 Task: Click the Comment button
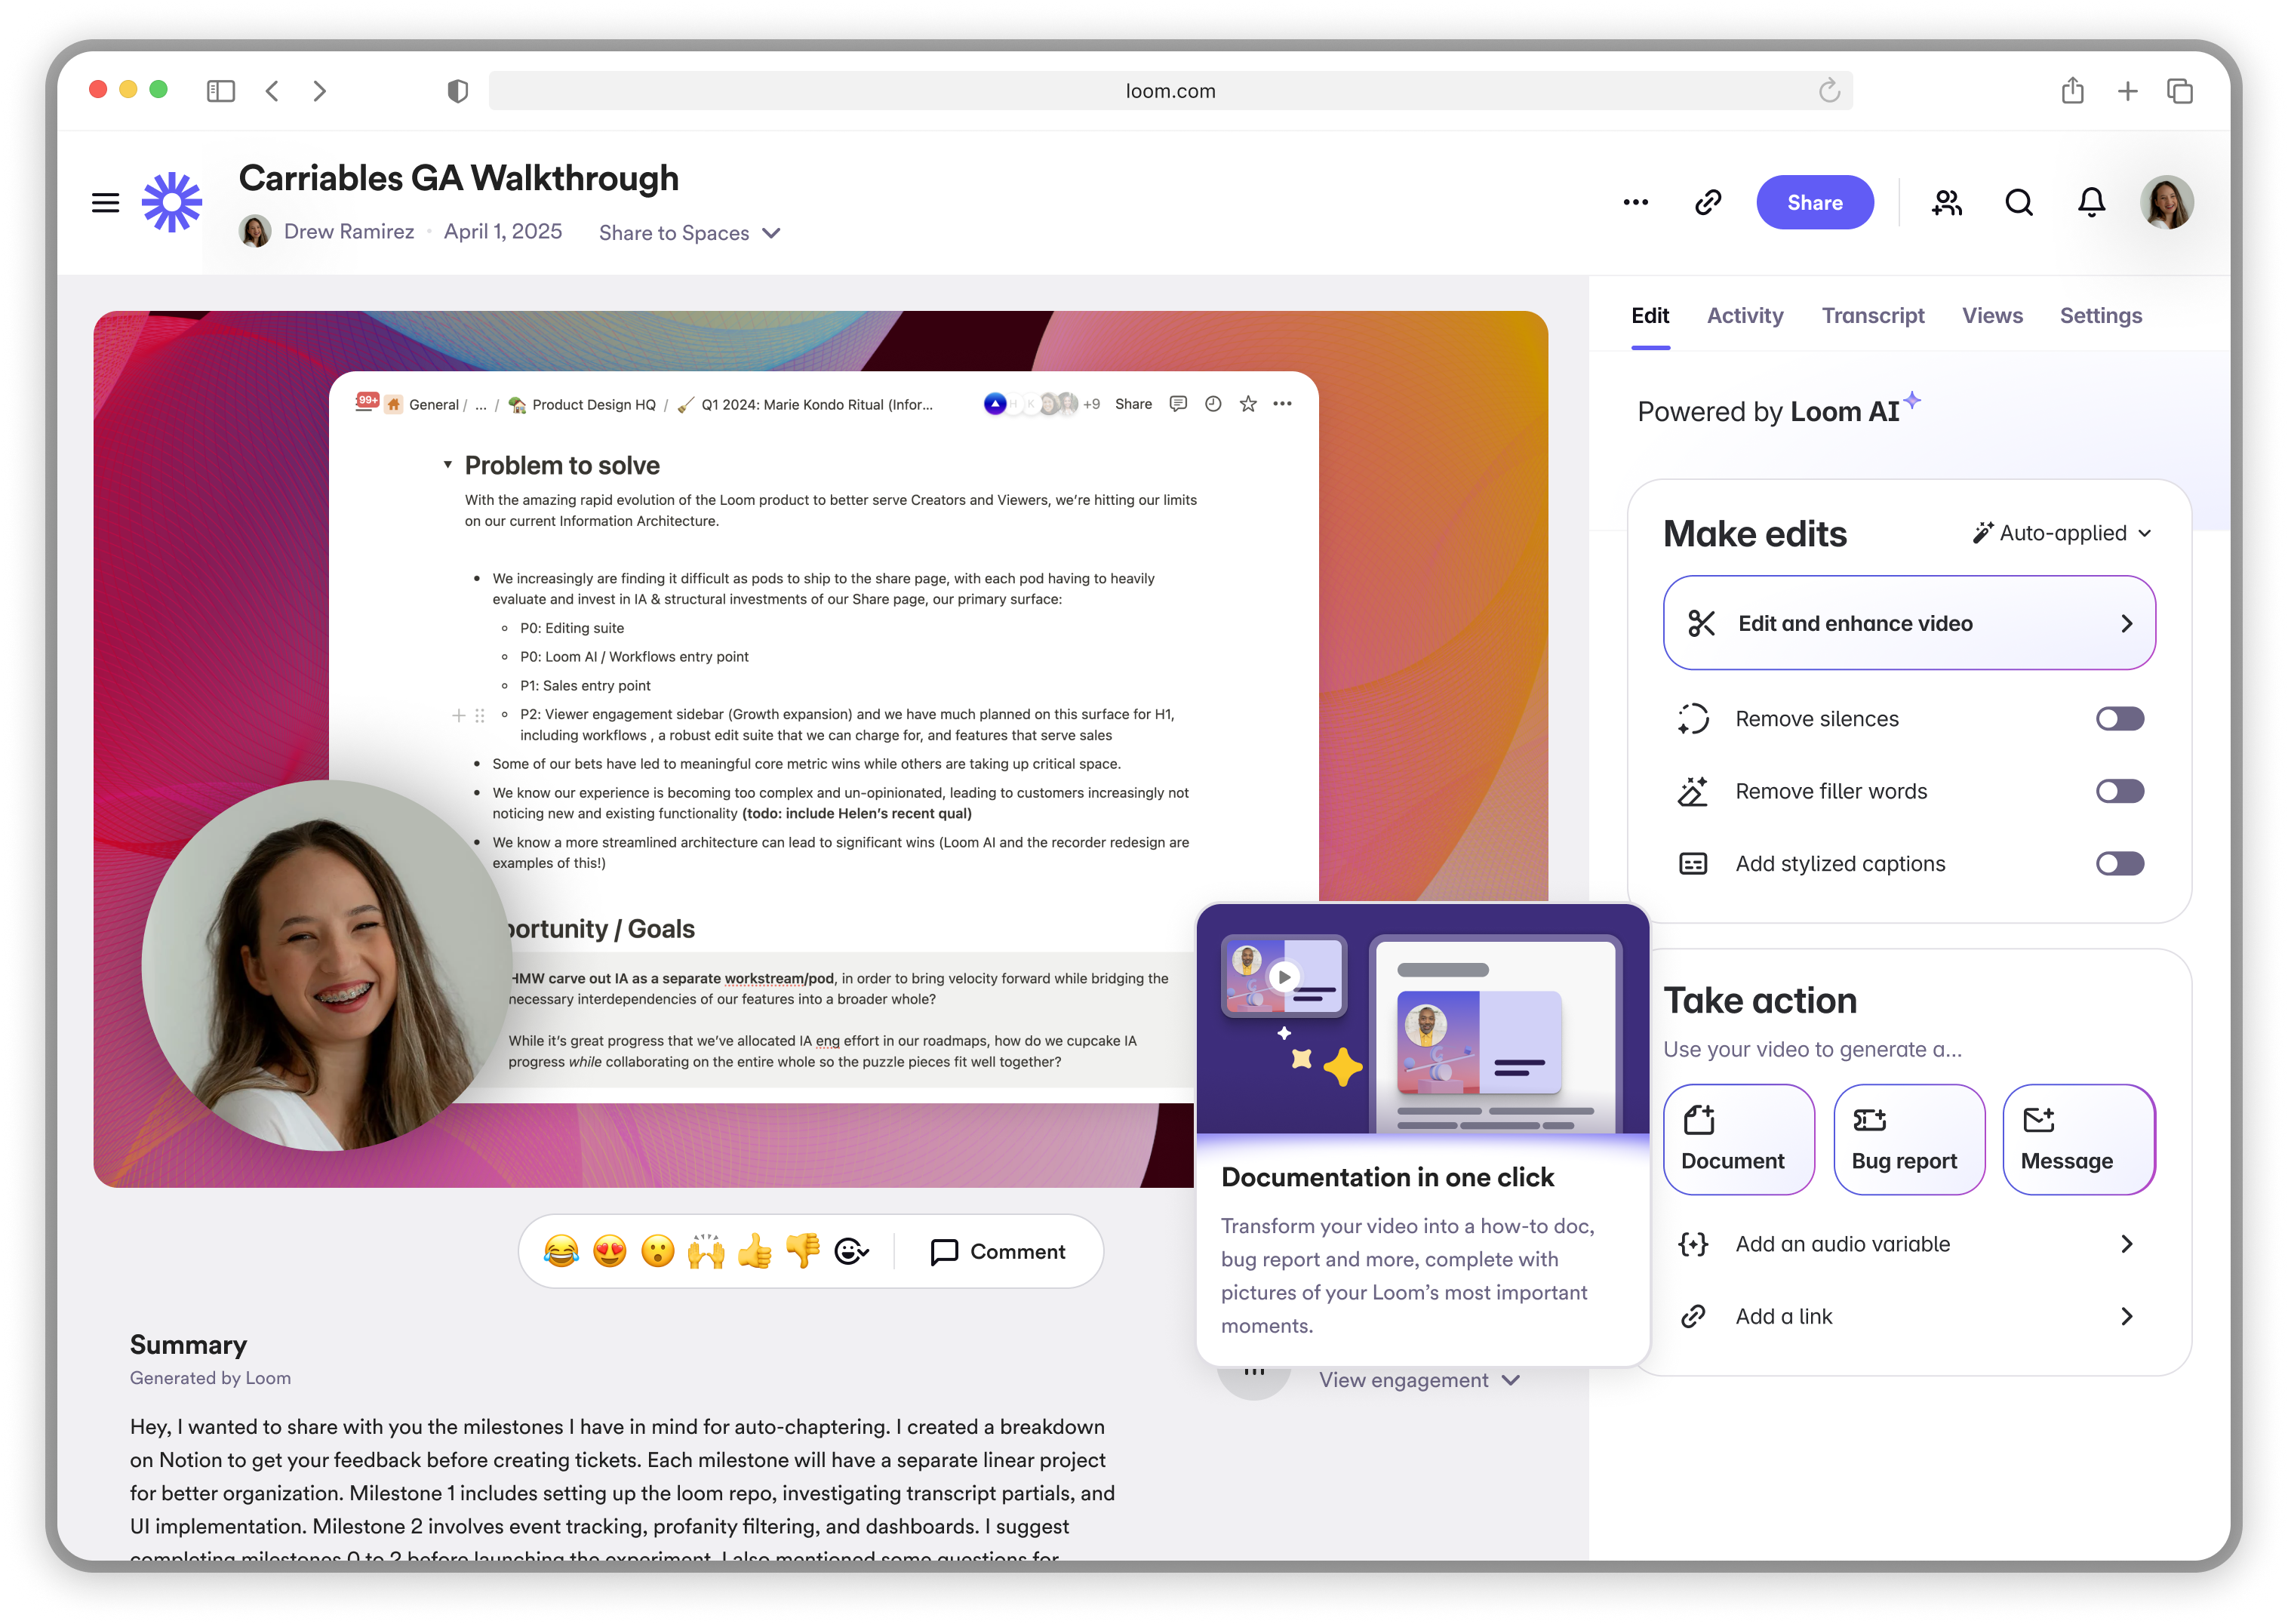point(998,1252)
